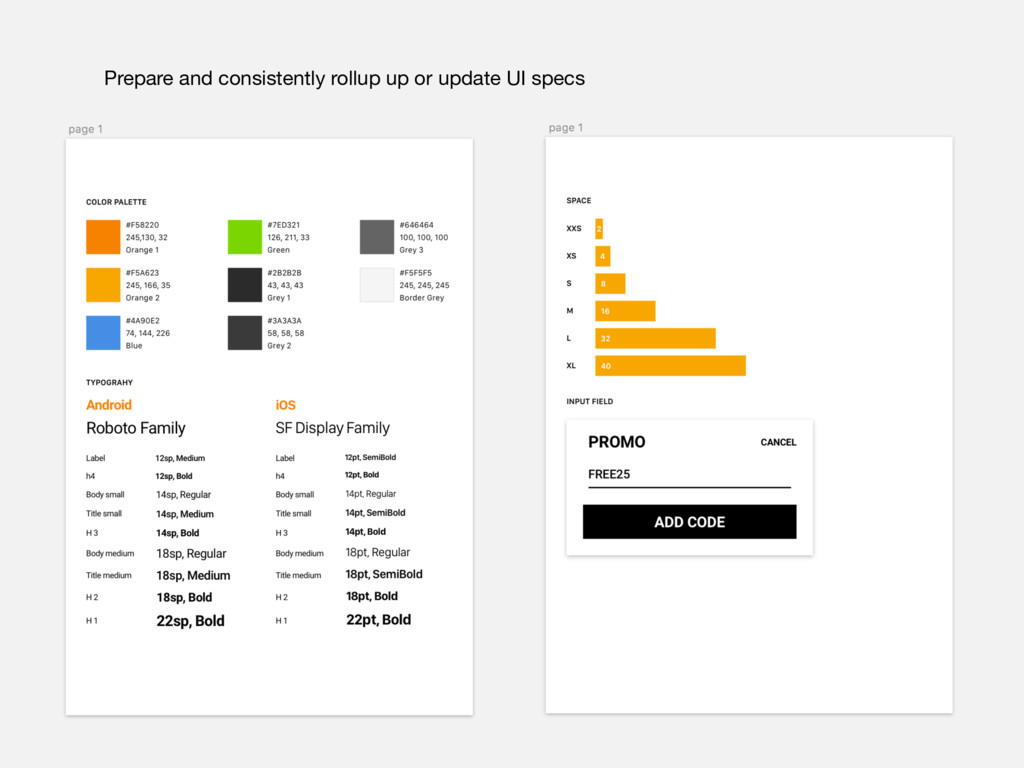The image size is (1024, 768).
Task: Select the XXS spacing bar labeled 2
Action: 599,229
